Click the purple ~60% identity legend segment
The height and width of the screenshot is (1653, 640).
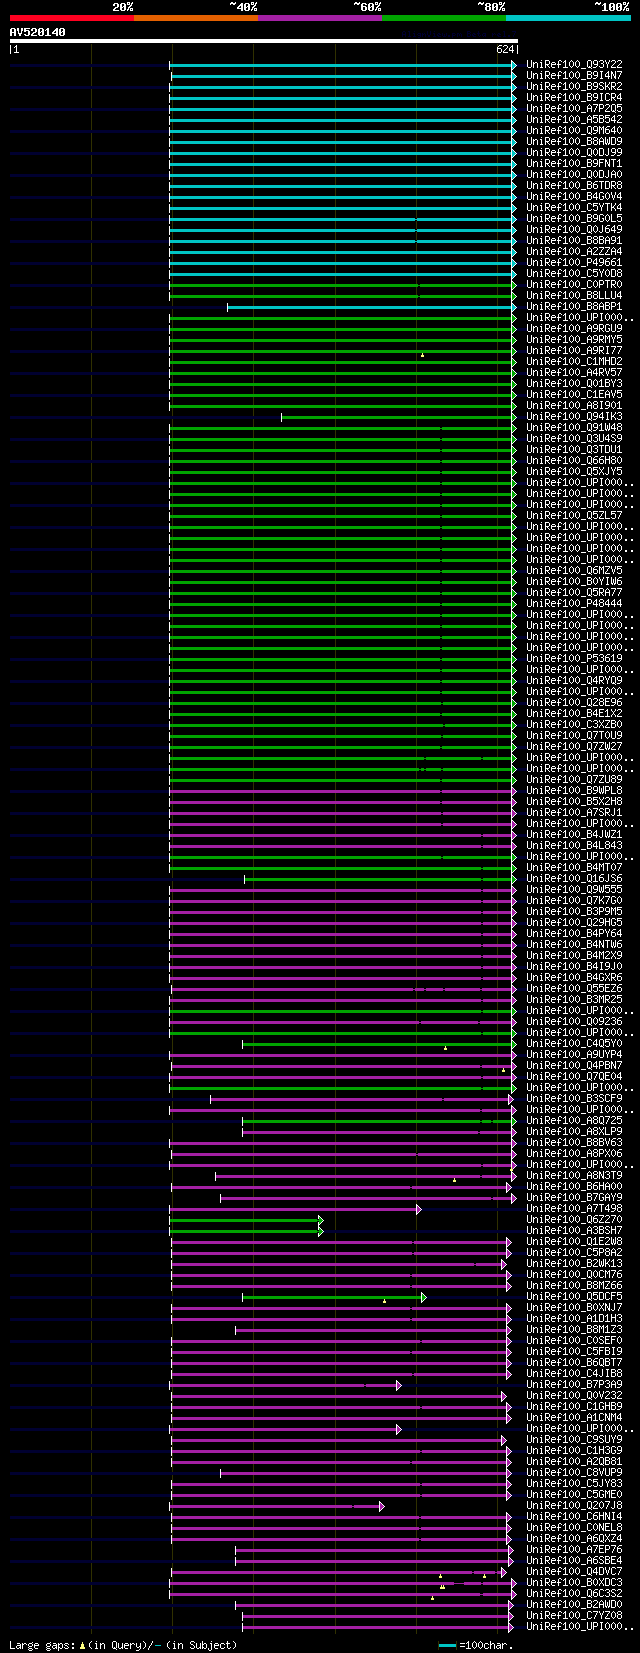coord(320,18)
